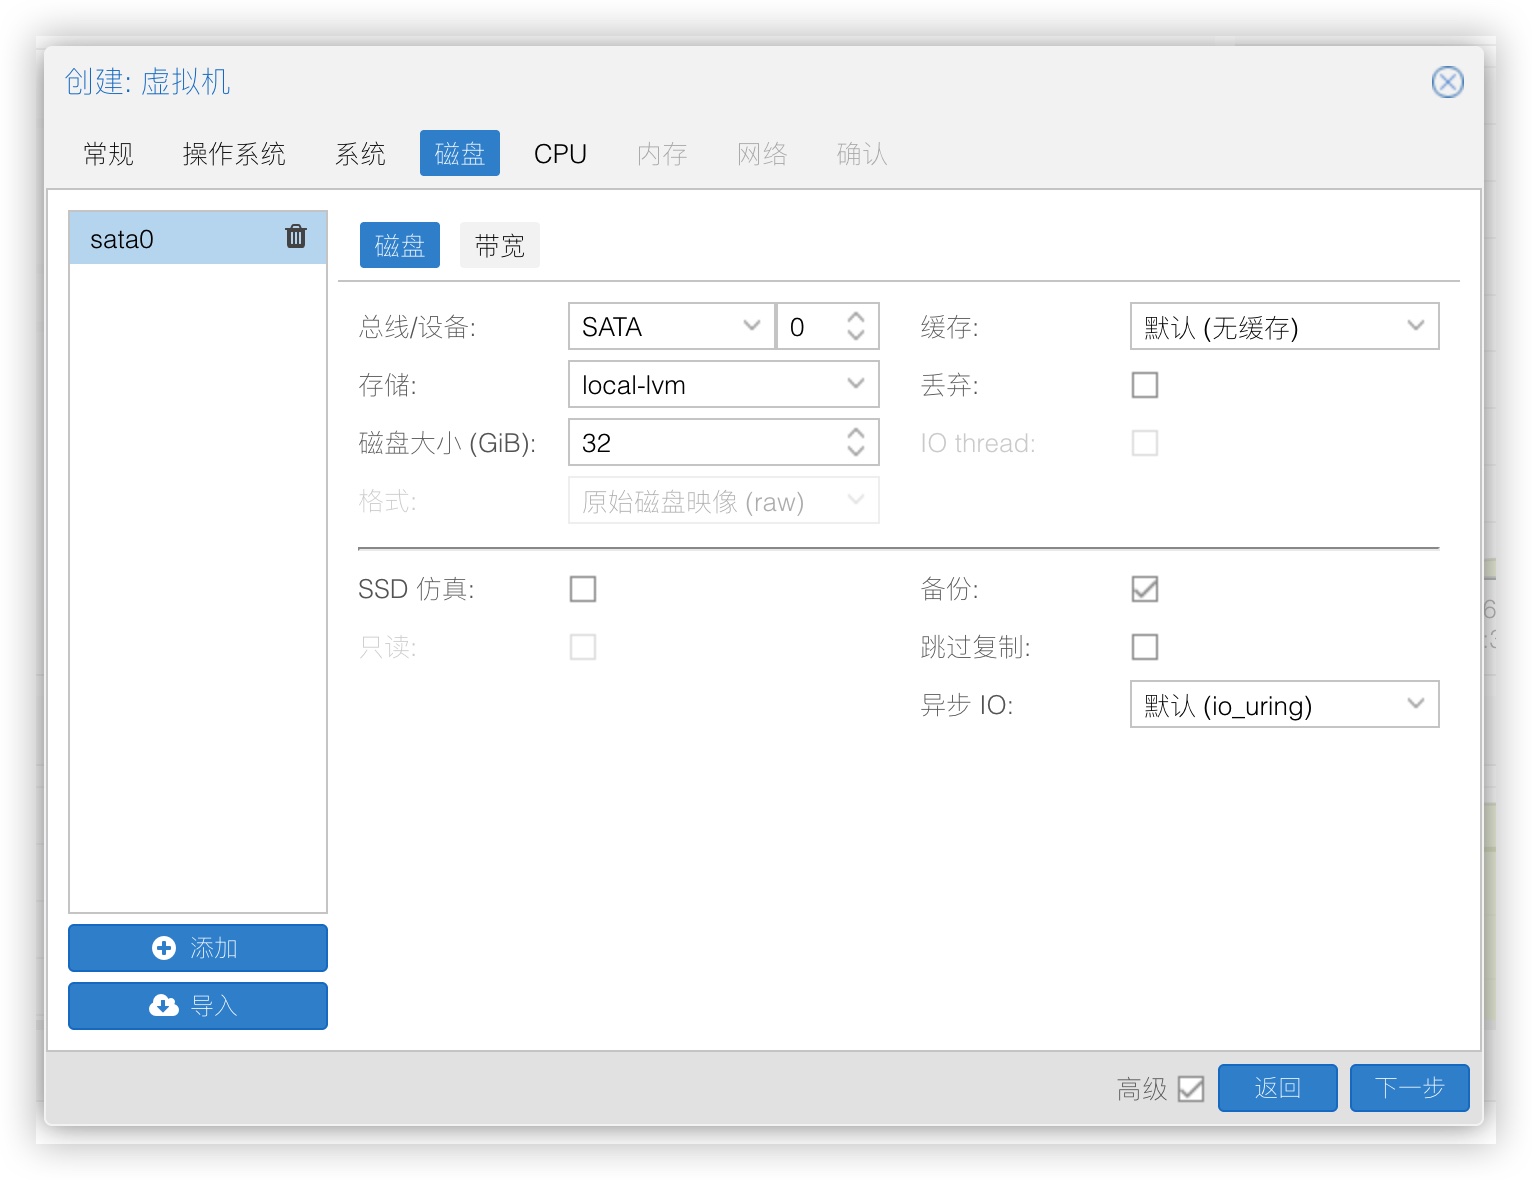Click the Import disk button
1532x1180 pixels.
point(198,1006)
